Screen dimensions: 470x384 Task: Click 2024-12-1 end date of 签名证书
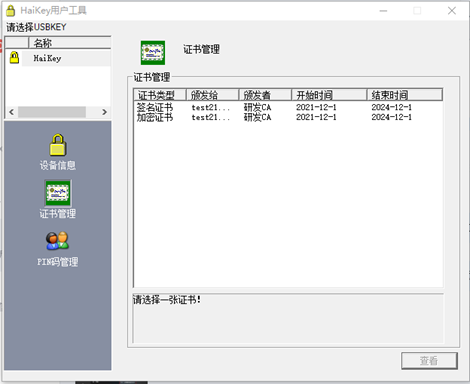[392, 107]
